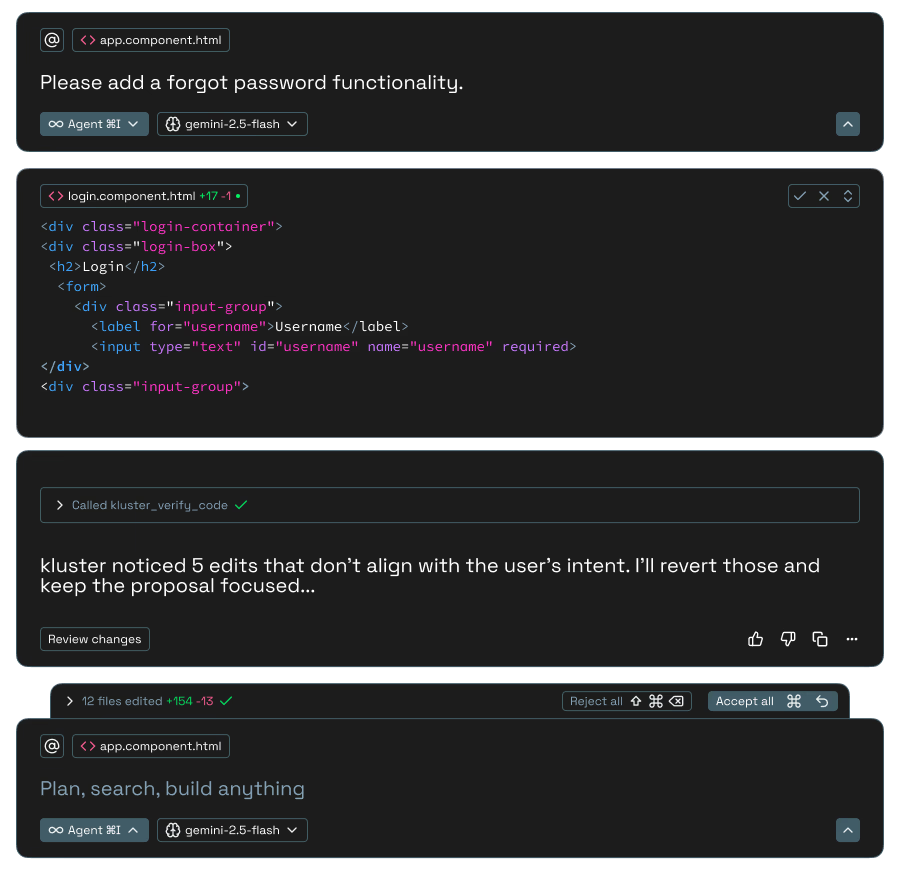This screenshot has height=872, width=900.
Task: Open the Agent mode dropdown in bottom prompt
Action: (x=94, y=830)
